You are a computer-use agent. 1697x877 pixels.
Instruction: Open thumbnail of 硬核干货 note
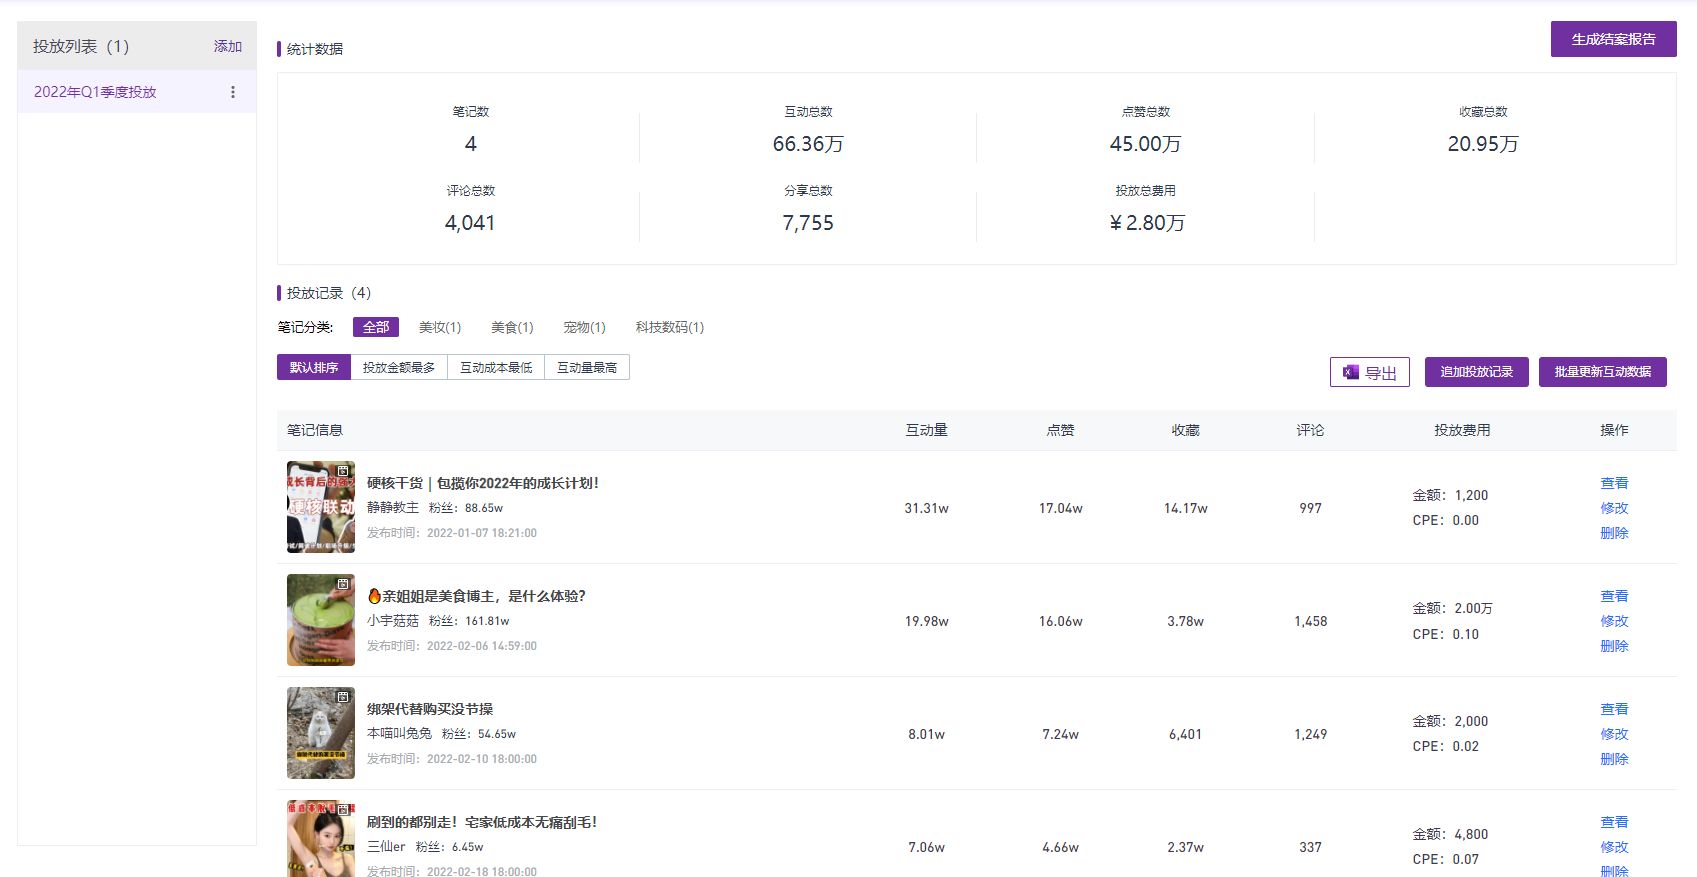[321, 507]
